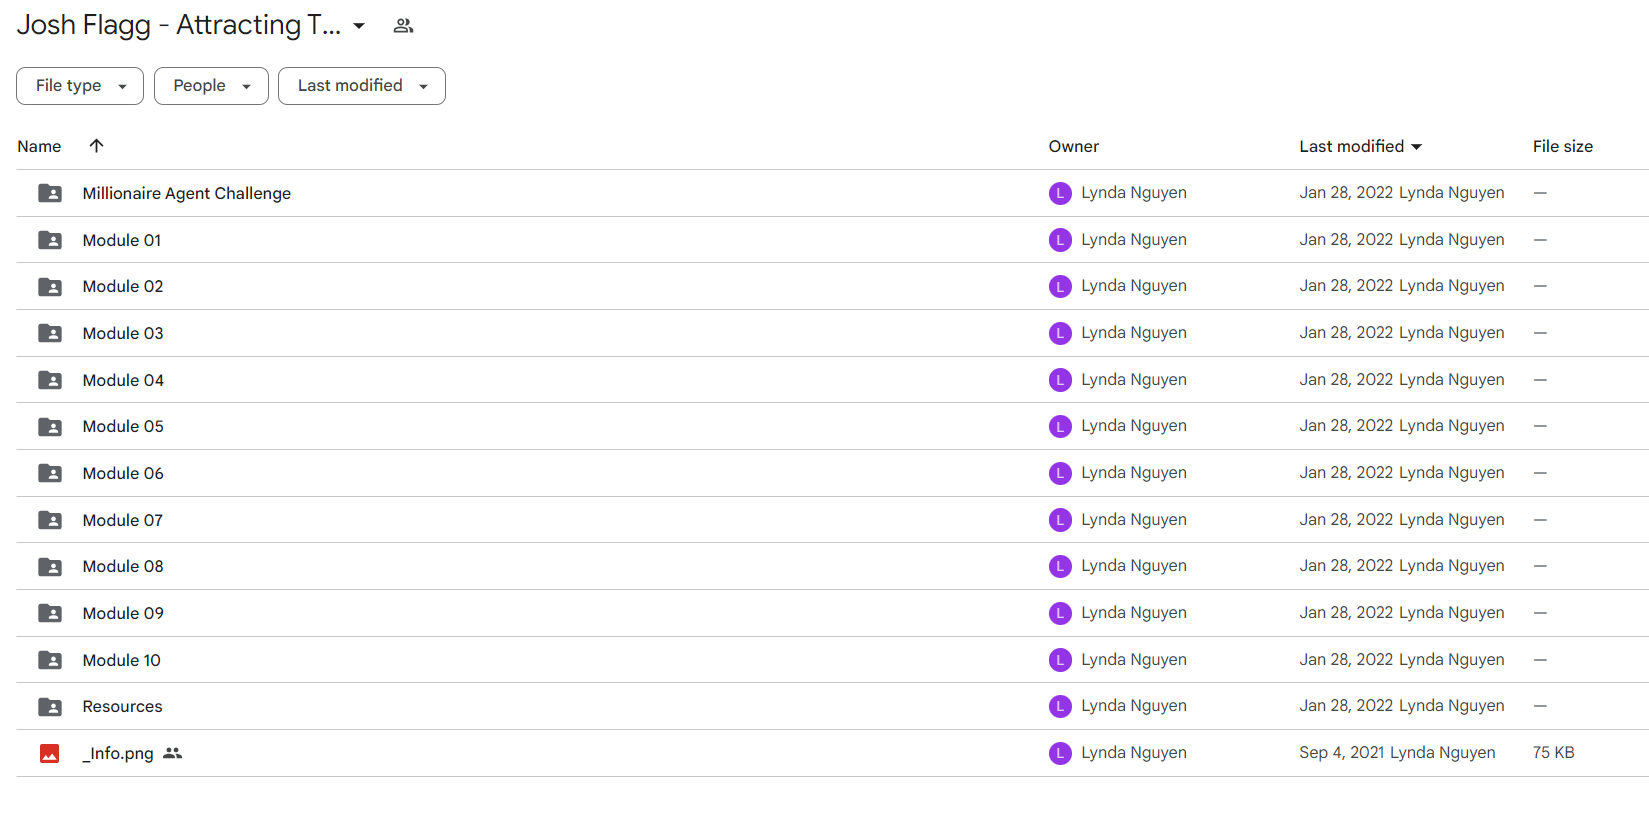Click Lynda Nguyen owner in Module 02 row

tap(1134, 286)
